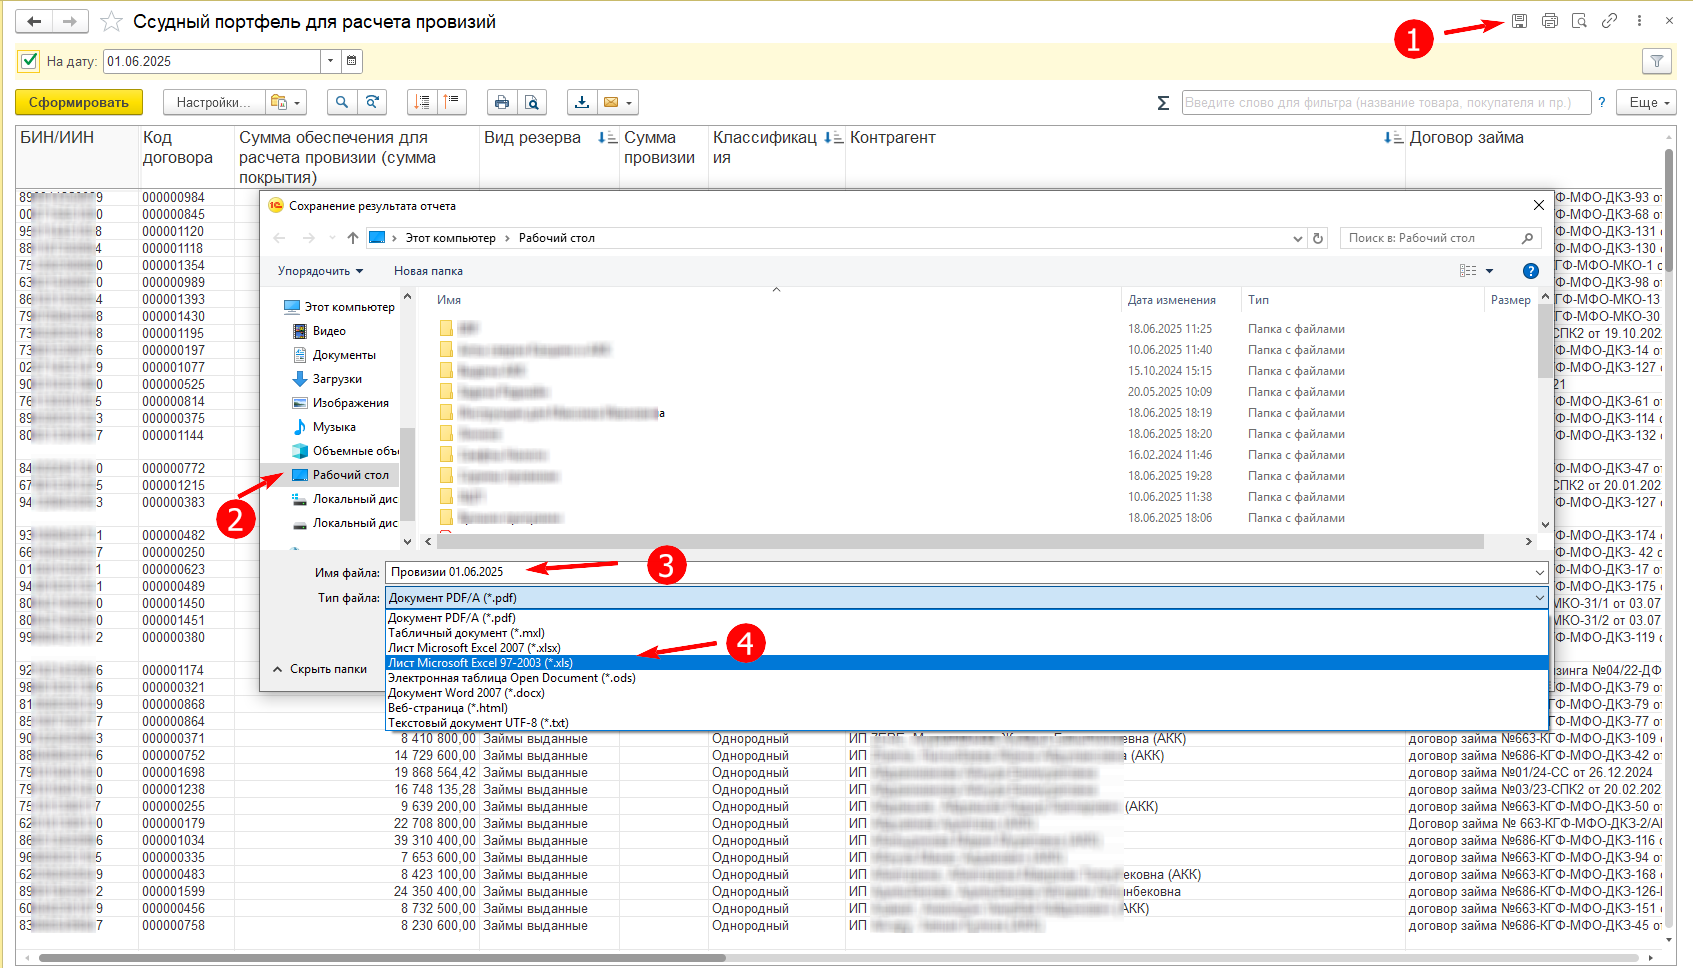Click the report's horizontal scrollbar at bottom
This screenshot has height=968, width=1693.
[x=382, y=958]
